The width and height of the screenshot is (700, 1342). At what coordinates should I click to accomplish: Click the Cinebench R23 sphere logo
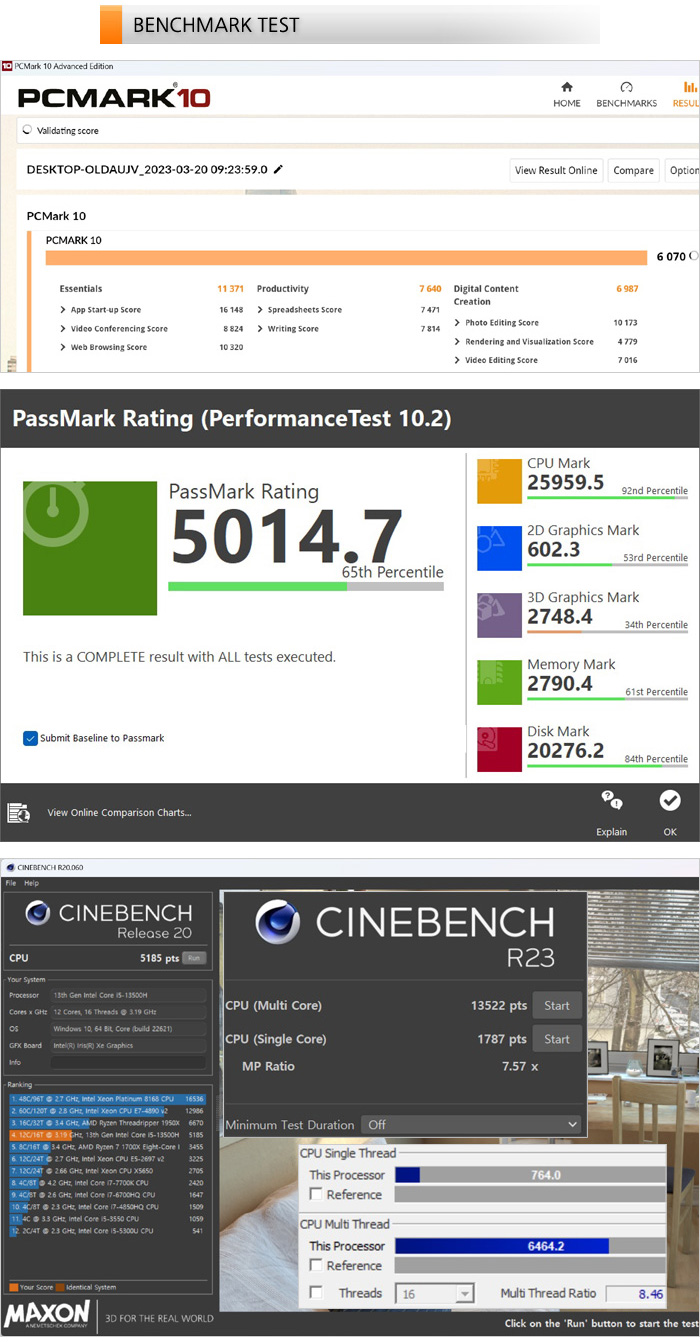(277, 923)
